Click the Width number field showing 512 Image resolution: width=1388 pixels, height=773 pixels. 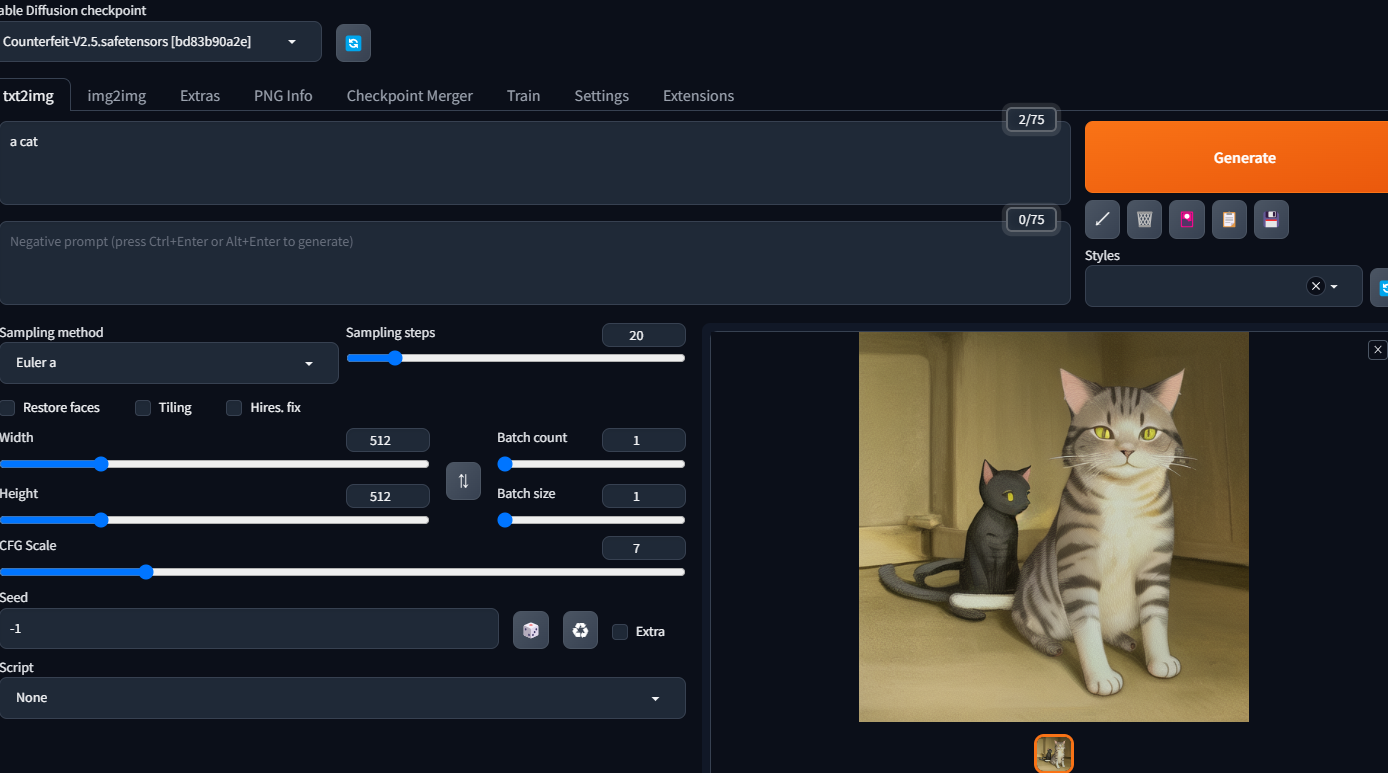click(388, 440)
